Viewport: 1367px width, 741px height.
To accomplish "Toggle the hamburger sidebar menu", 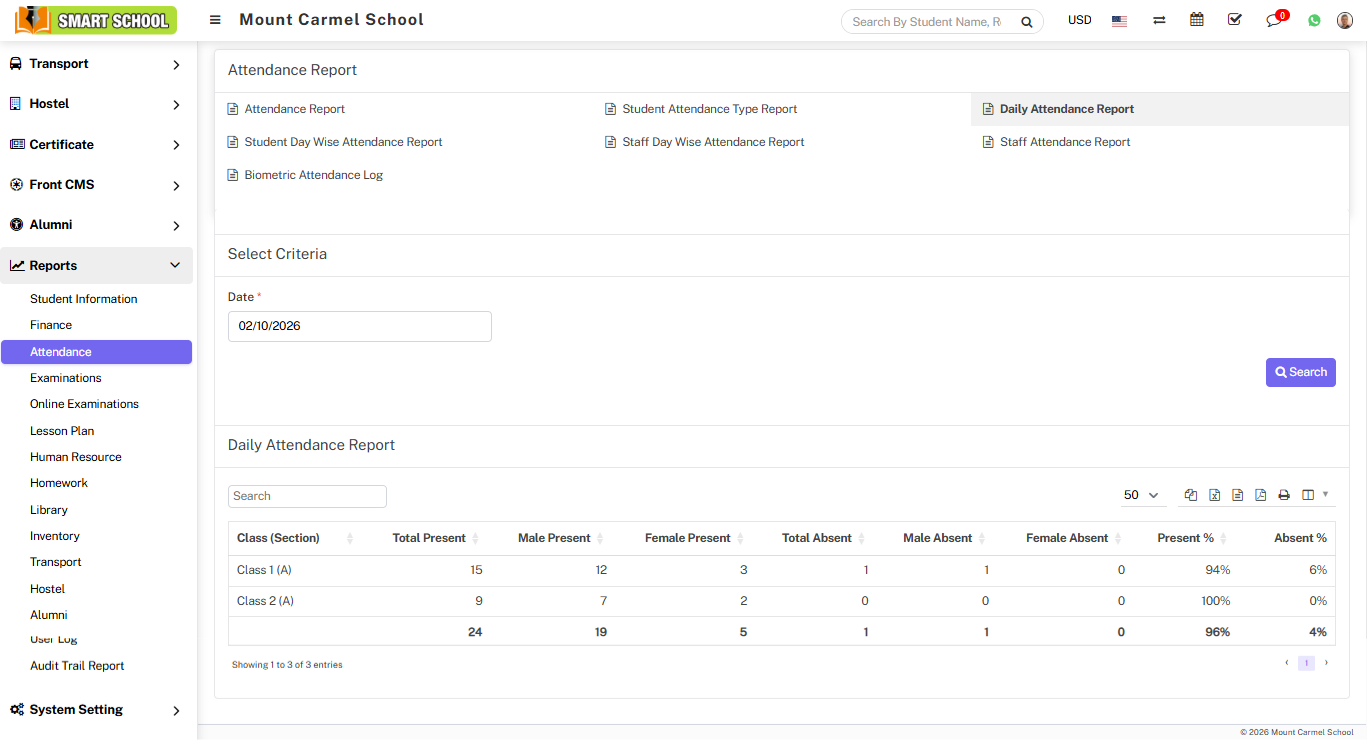I will pyautogui.click(x=215, y=20).
